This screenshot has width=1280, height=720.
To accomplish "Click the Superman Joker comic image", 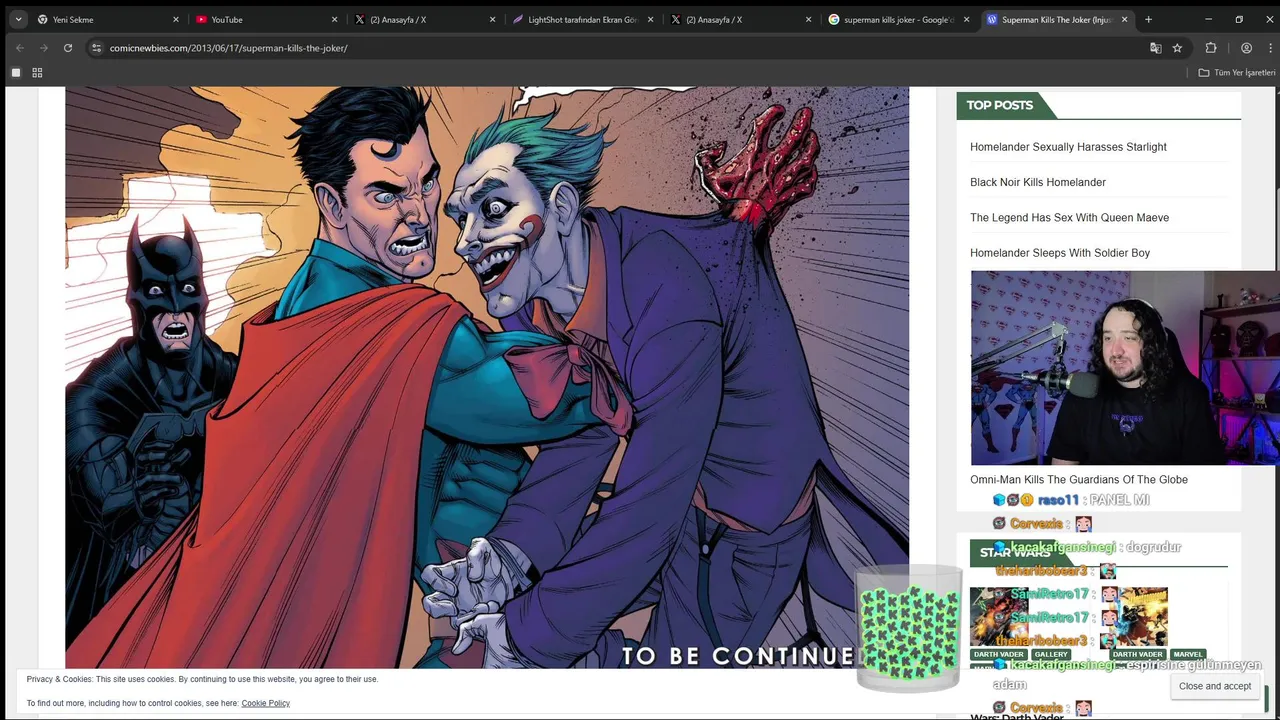I will click(487, 377).
